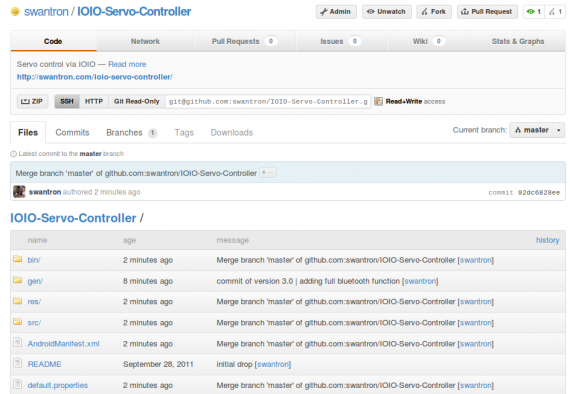Click the file icon for AndroidManifest.xml
Image resolution: width=570 pixels, height=394 pixels.
click(x=17, y=342)
